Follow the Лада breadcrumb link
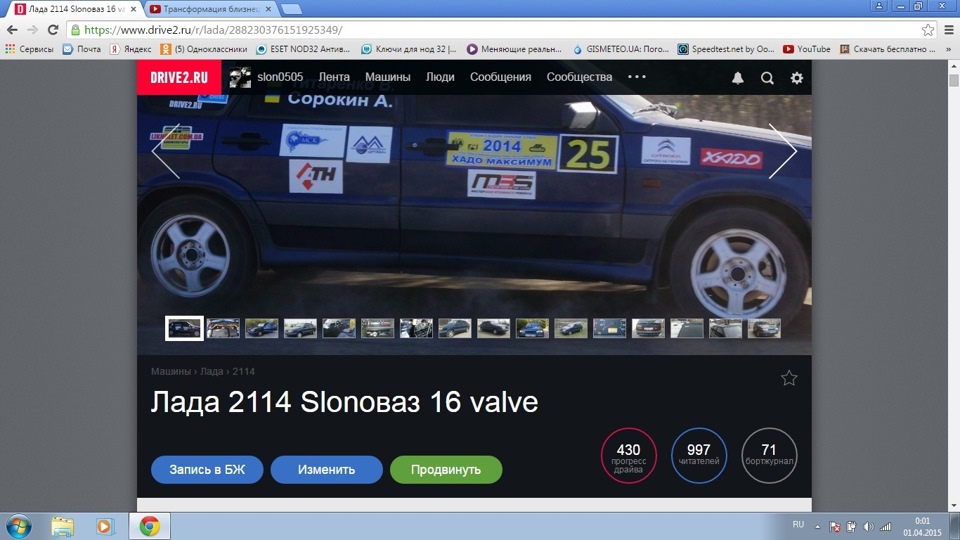The height and width of the screenshot is (540, 960). tap(211, 372)
